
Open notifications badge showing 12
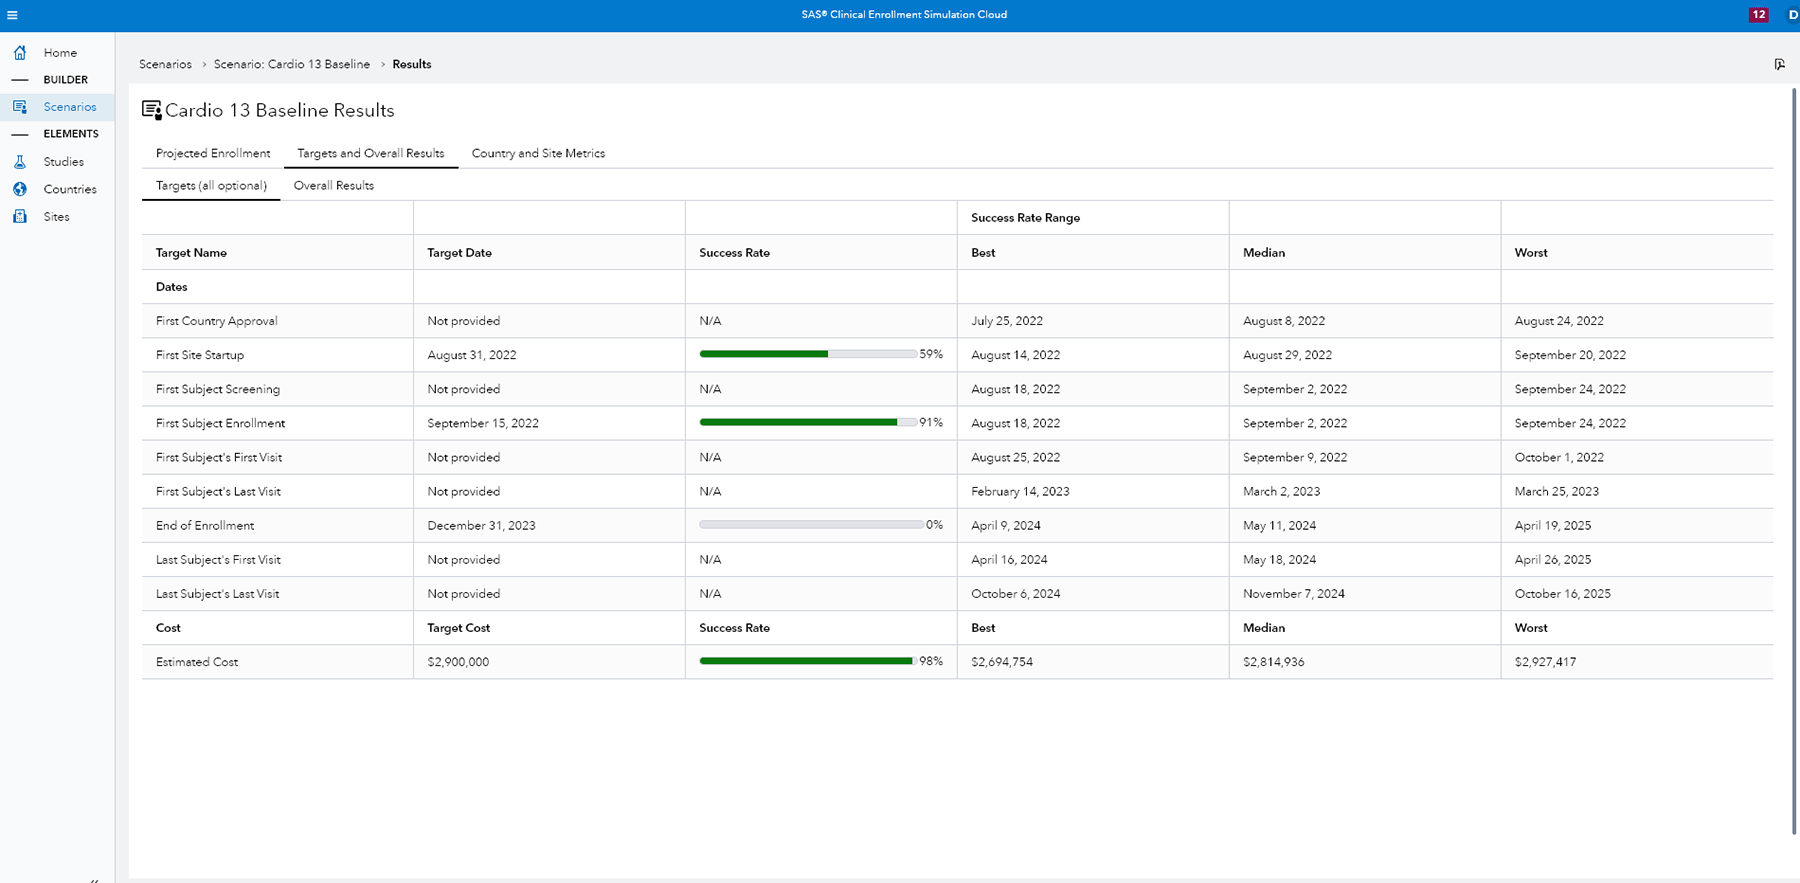coord(1758,15)
